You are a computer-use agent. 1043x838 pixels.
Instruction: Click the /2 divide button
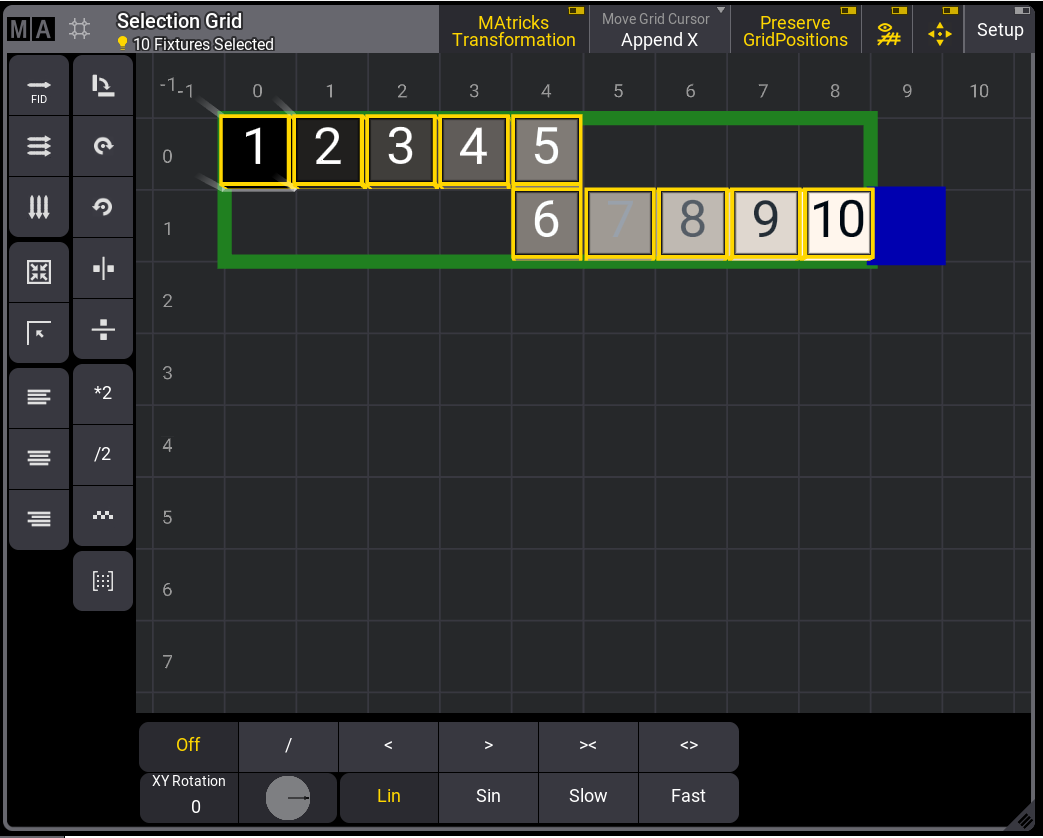[102, 455]
